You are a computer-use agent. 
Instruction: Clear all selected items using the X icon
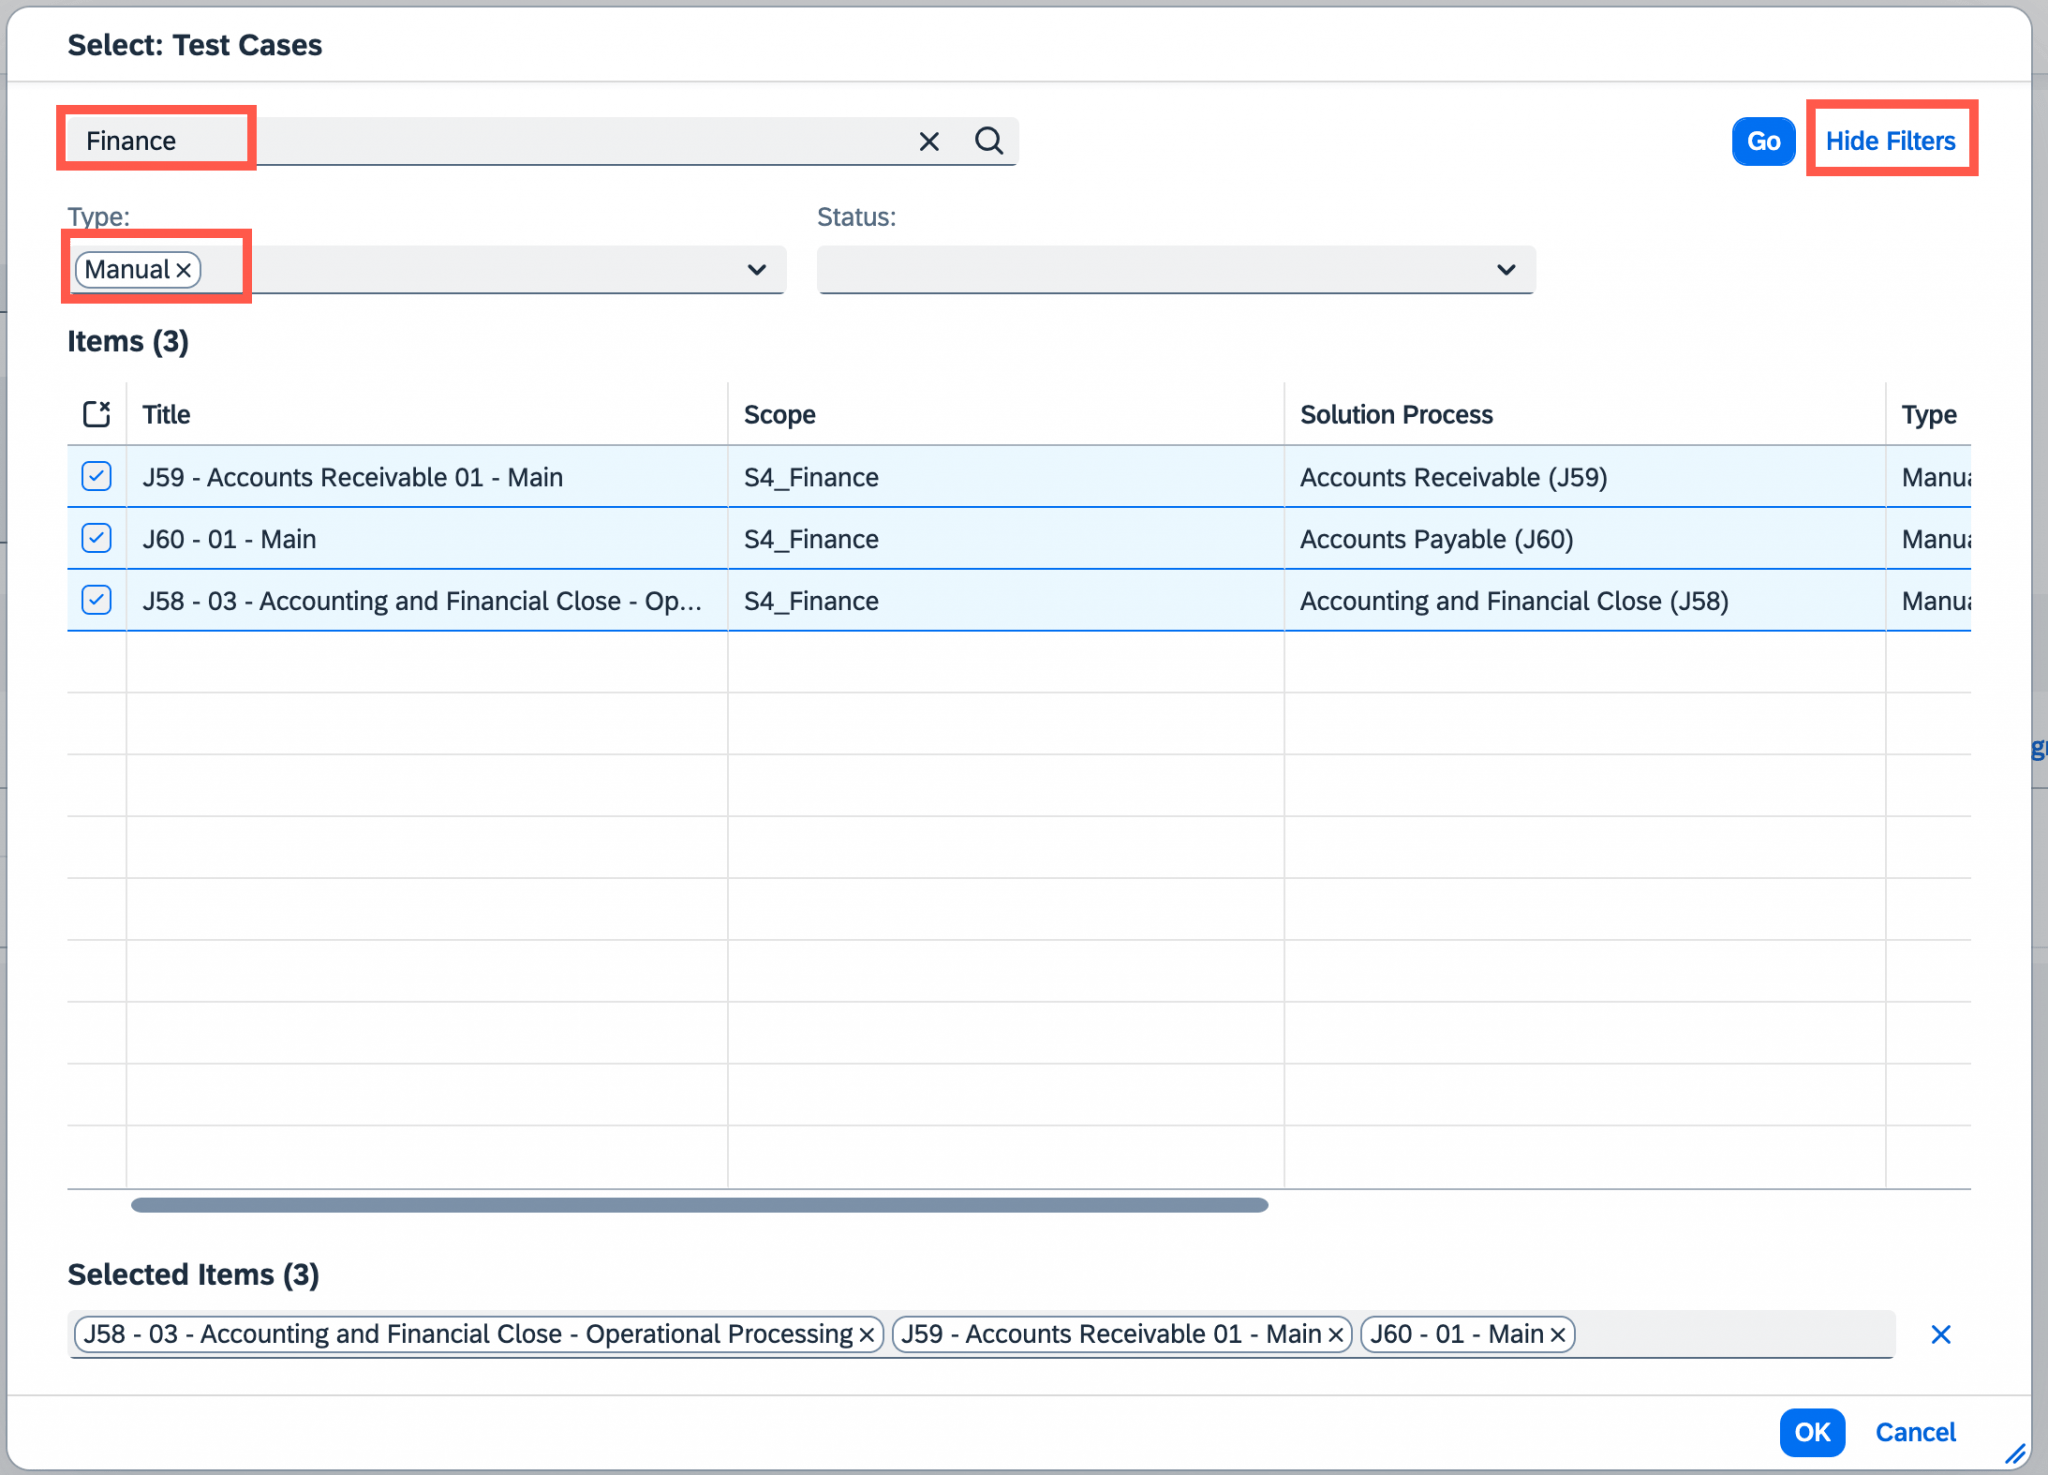(1942, 1333)
